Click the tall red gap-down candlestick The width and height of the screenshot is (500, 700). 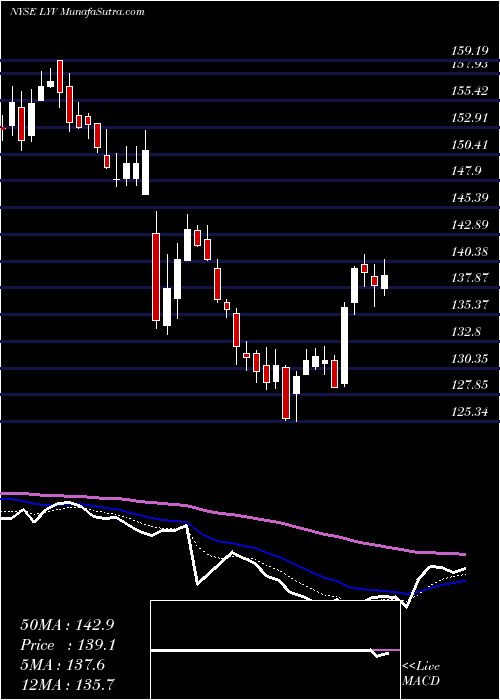tap(156, 276)
